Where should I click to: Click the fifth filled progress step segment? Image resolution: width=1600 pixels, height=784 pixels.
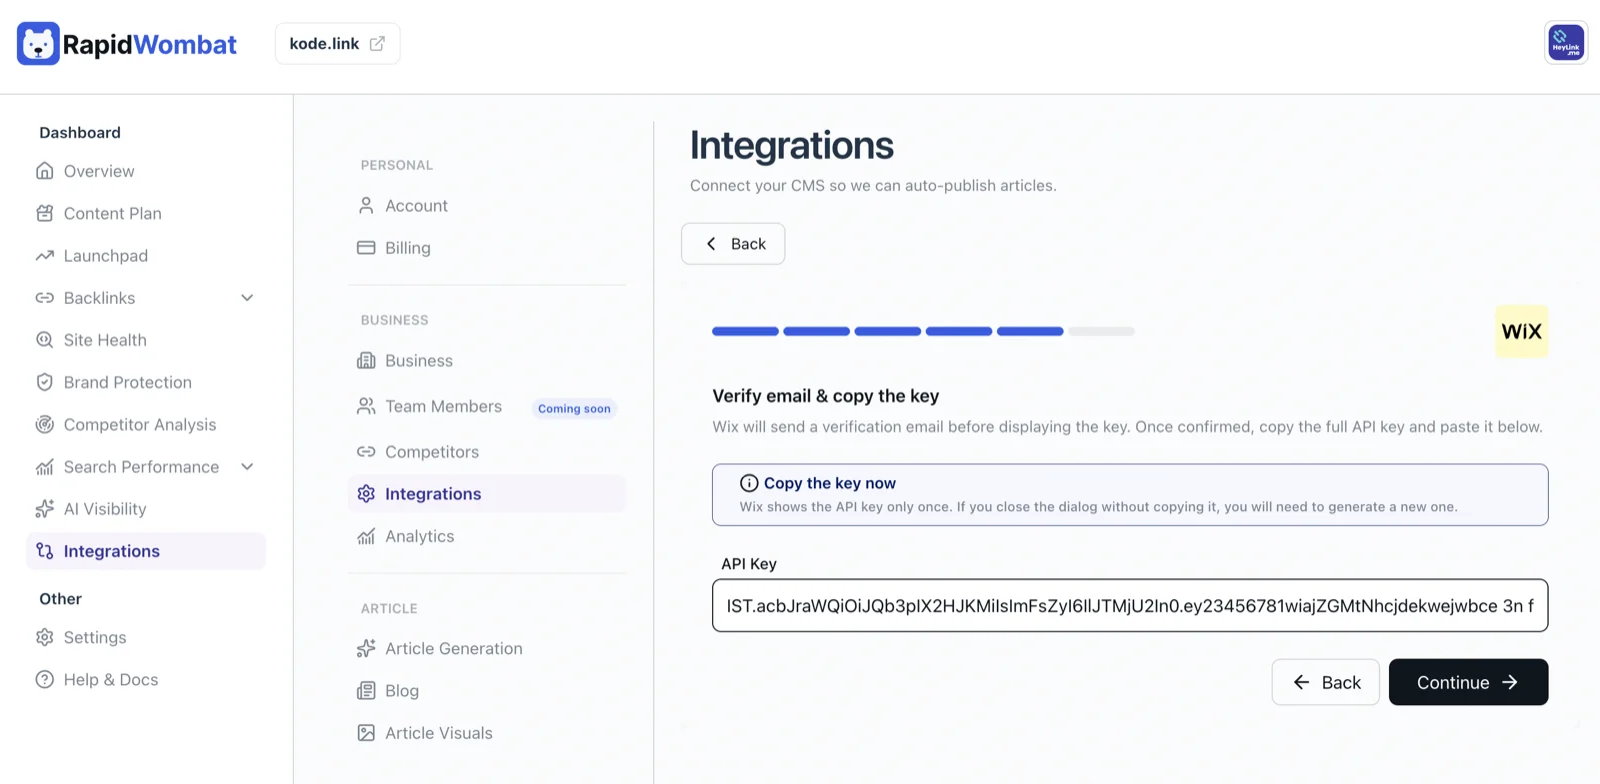click(x=1030, y=331)
